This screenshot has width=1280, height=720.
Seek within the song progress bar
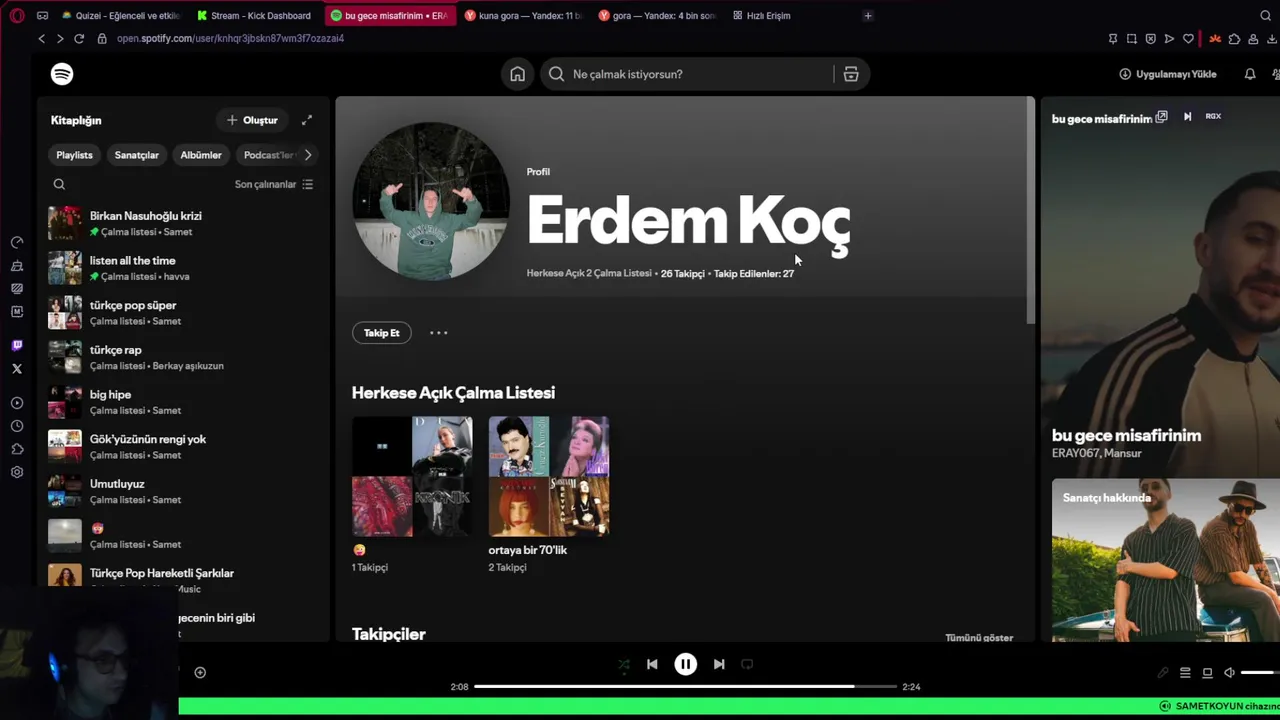[x=685, y=687]
